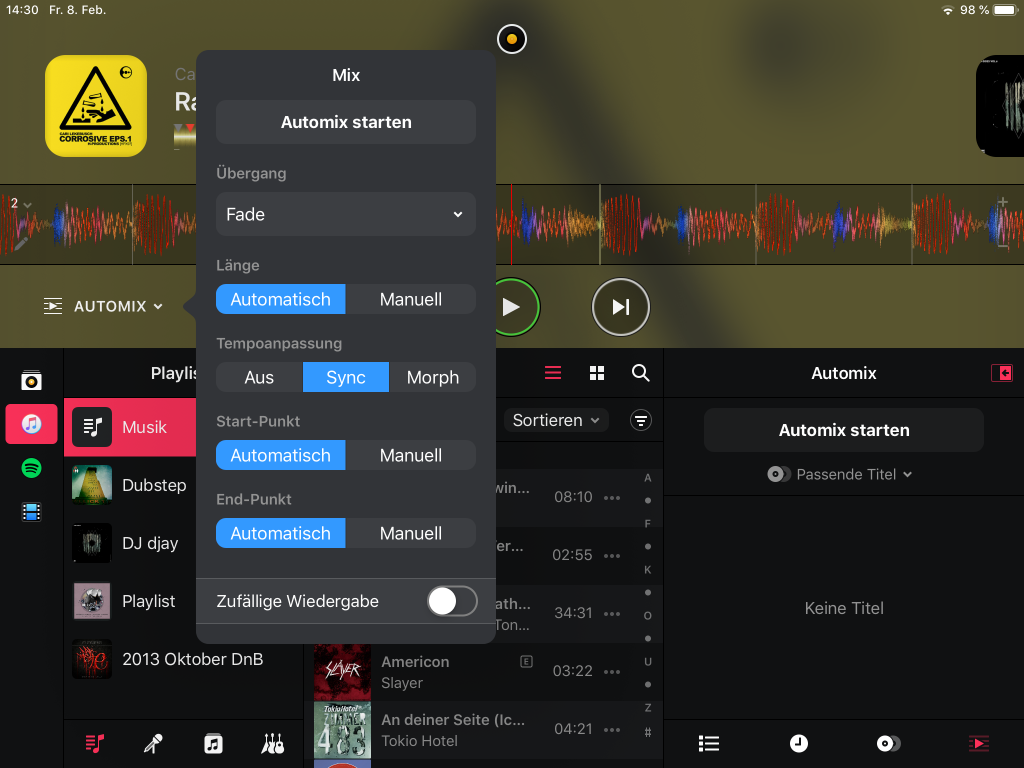Viewport: 1024px width, 768px height.
Task: Select the Apple Music library icon
Action: point(31,424)
